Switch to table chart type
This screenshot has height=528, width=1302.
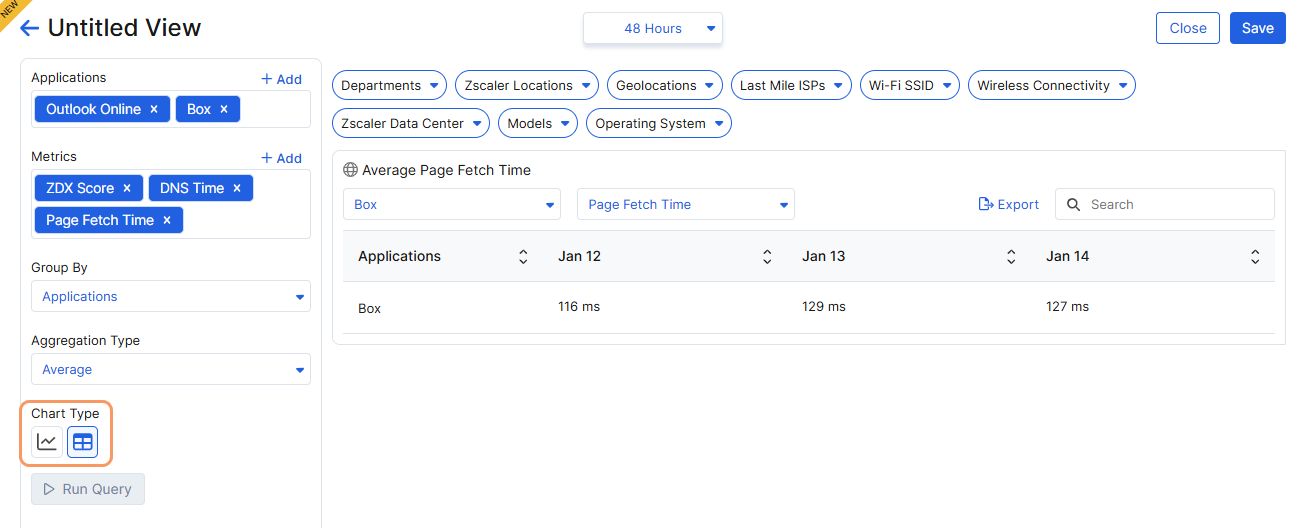(83, 442)
